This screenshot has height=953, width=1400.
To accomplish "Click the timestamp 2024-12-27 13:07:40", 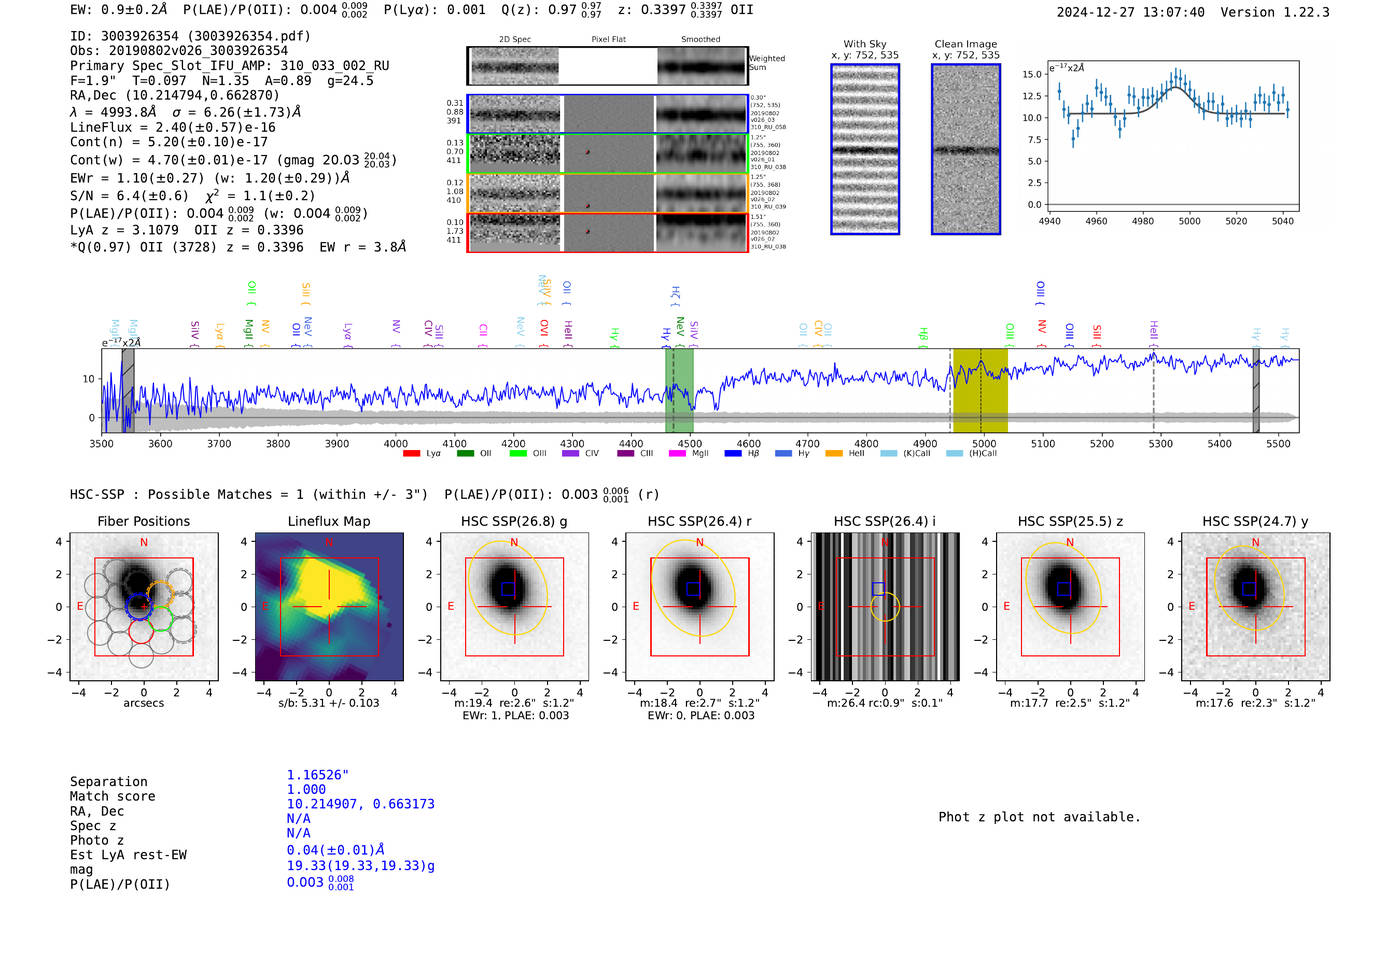I will click(1131, 13).
